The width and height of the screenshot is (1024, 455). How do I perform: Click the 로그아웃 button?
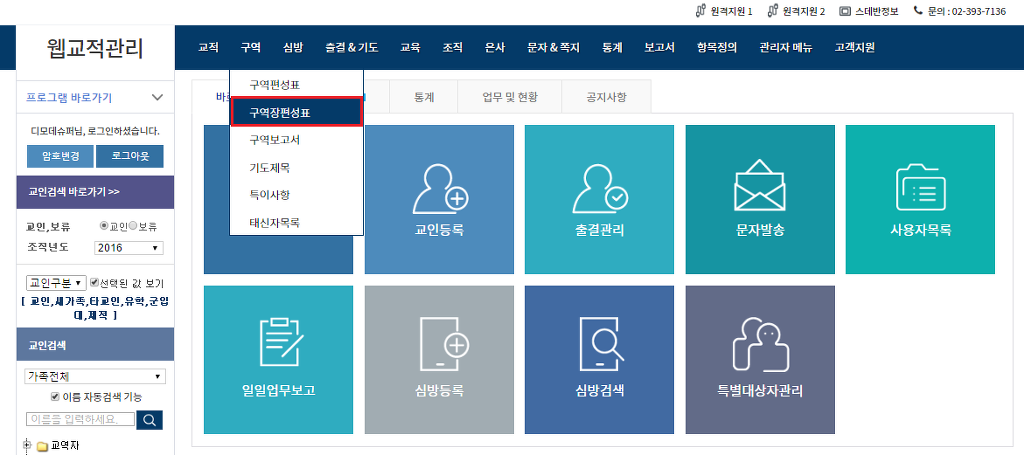pyautogui.click(x=129, y=157)
